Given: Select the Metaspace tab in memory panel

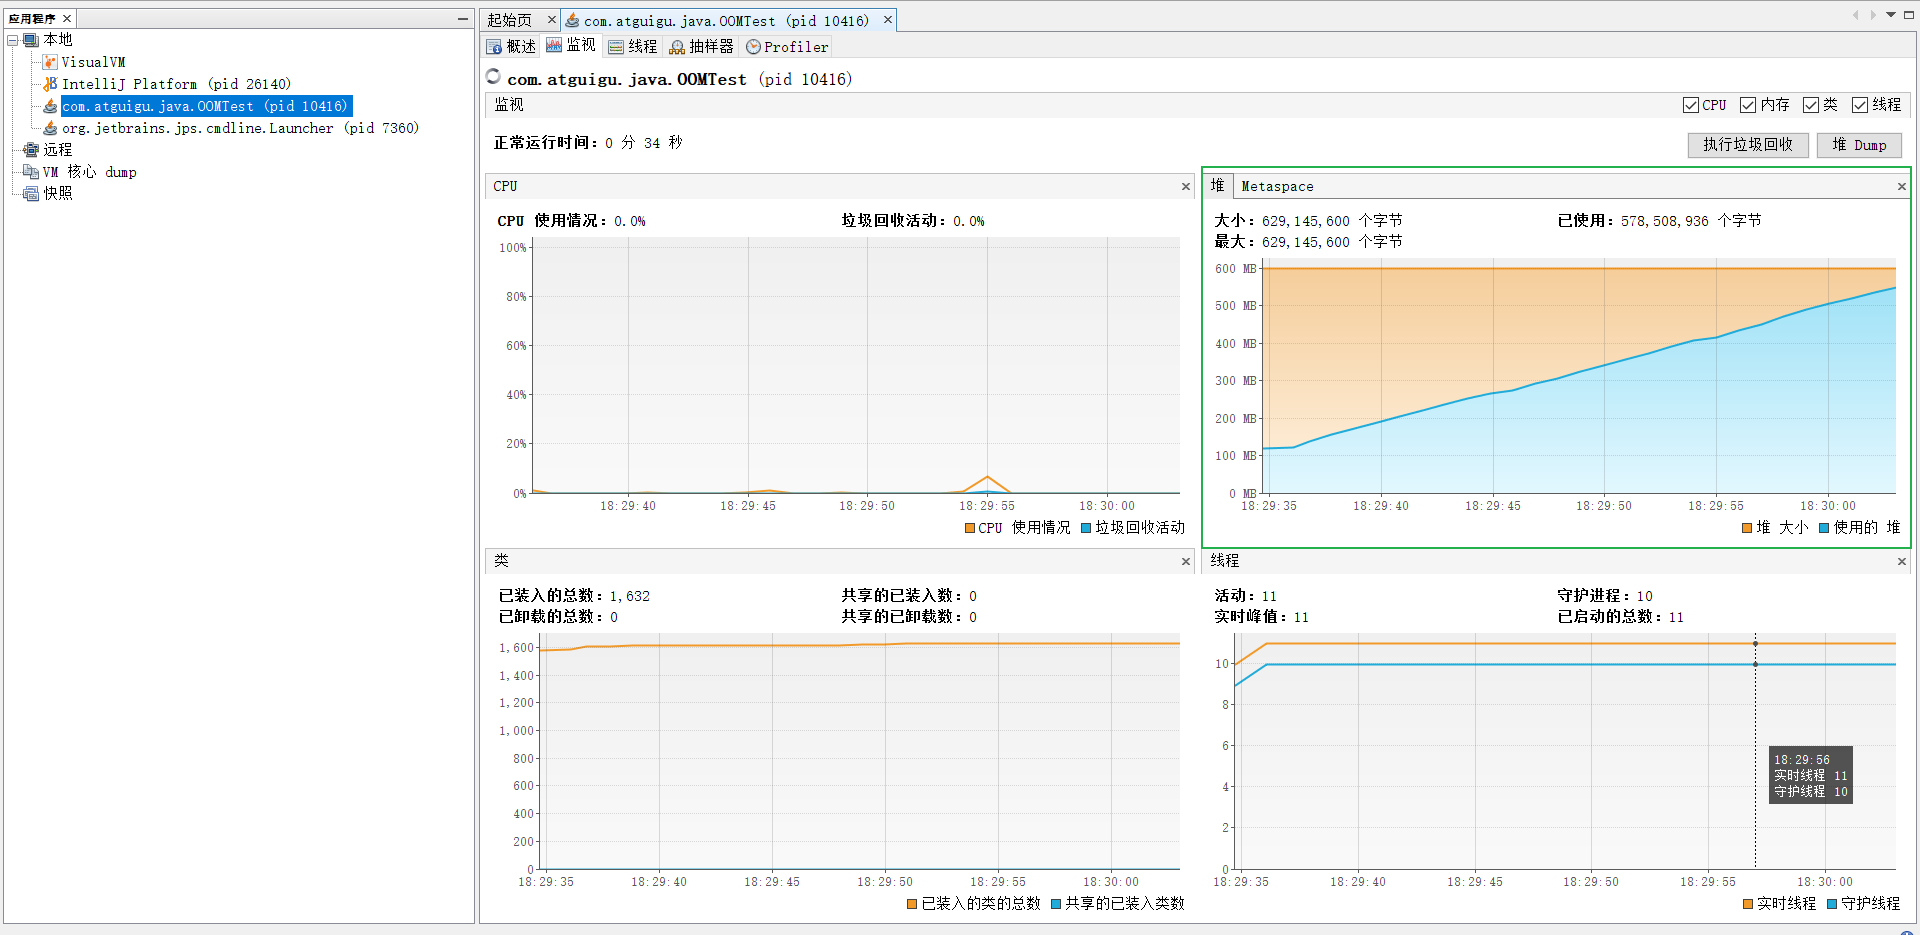Looking at the screenshot, I should 1277,187.
